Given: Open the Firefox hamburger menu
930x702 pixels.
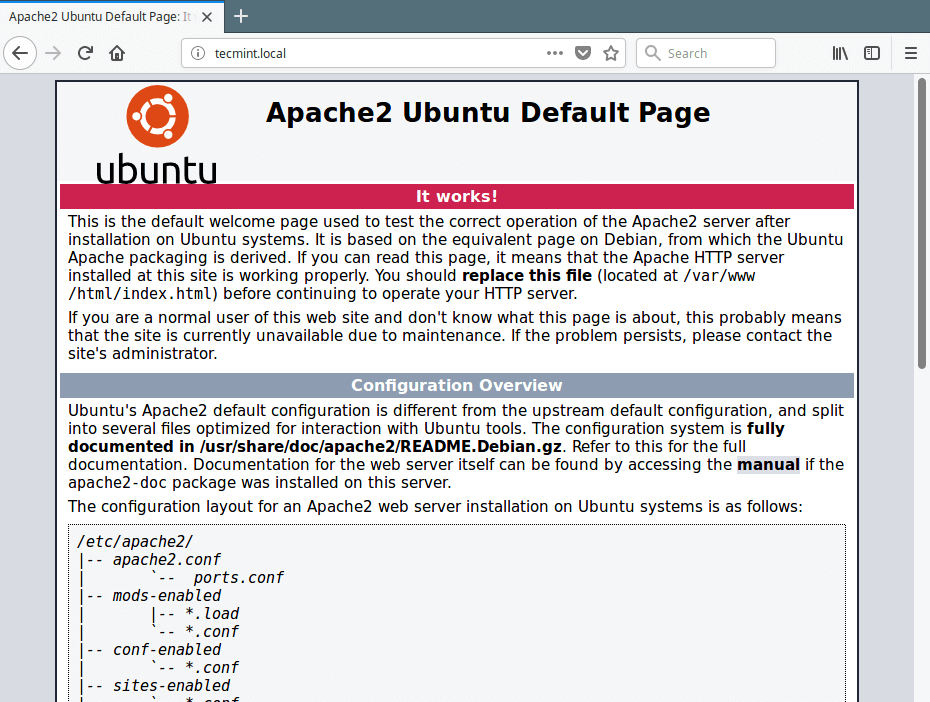Looking at the screenshot, I should (911, 53).
